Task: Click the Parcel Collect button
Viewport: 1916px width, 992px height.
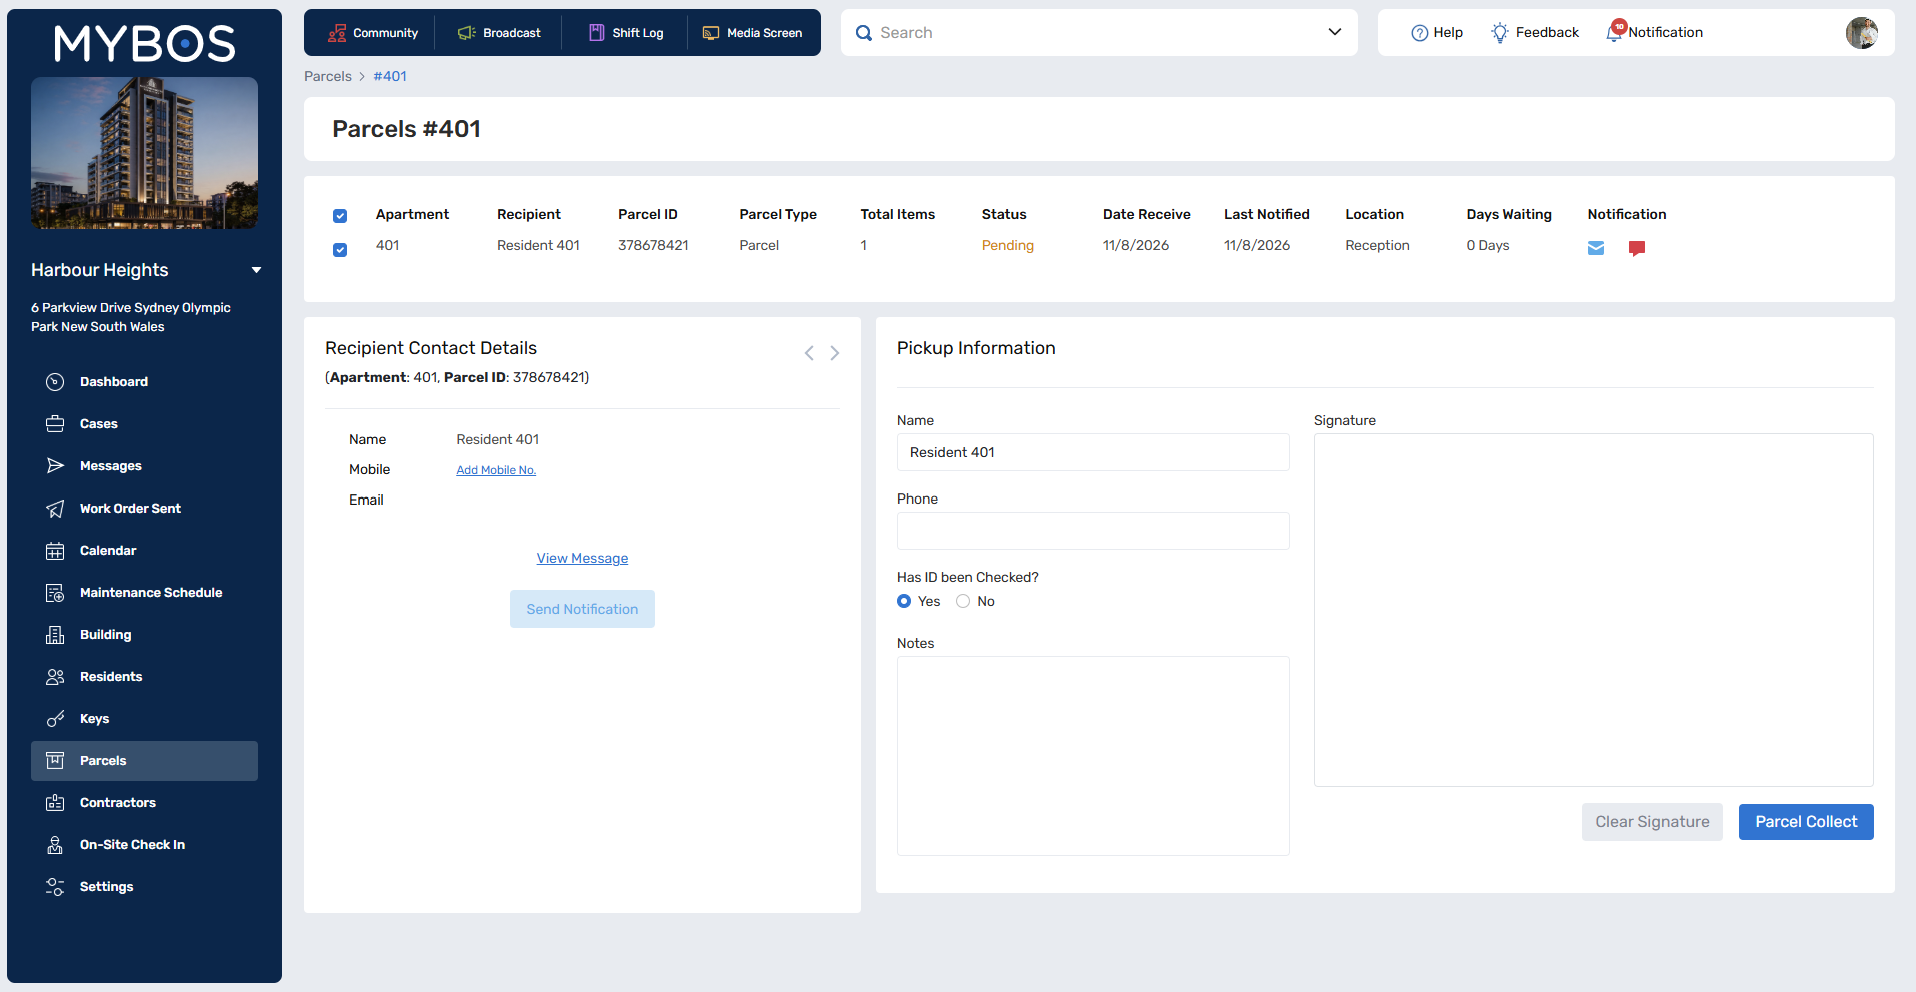Action: click(1806, 822)
